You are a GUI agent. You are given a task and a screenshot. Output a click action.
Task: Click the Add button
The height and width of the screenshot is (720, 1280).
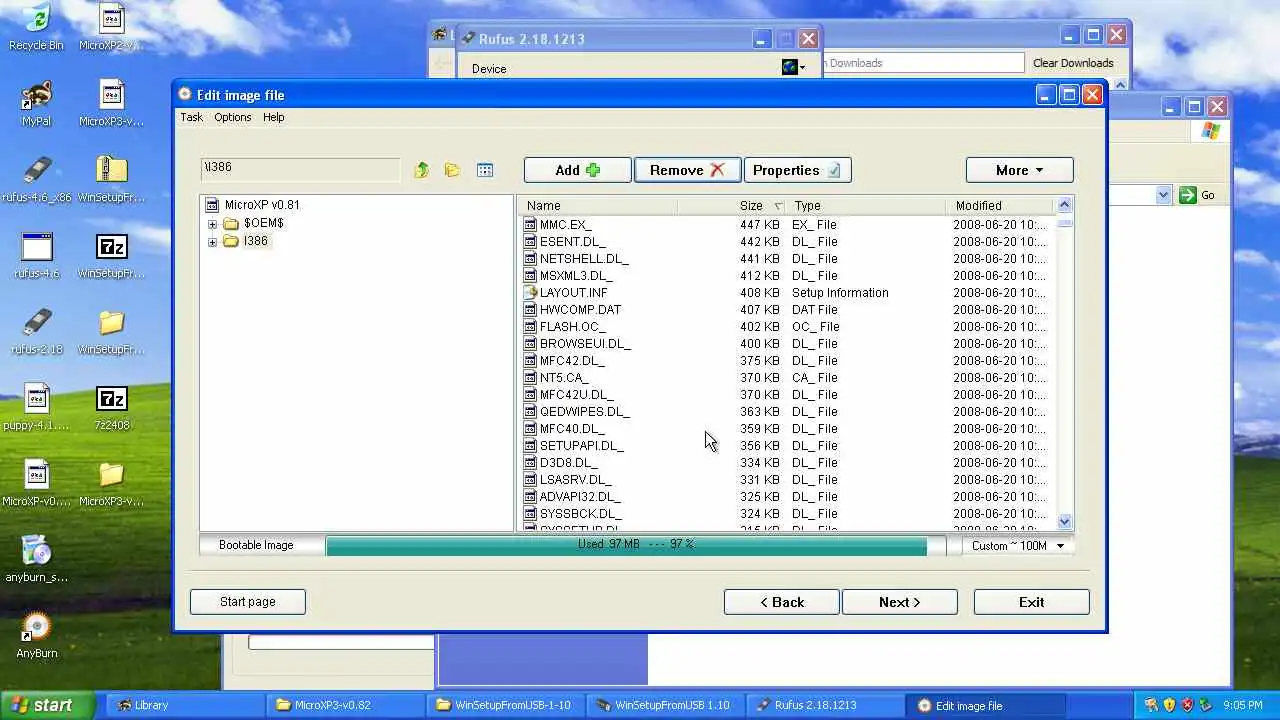click(x=578, y=170)
